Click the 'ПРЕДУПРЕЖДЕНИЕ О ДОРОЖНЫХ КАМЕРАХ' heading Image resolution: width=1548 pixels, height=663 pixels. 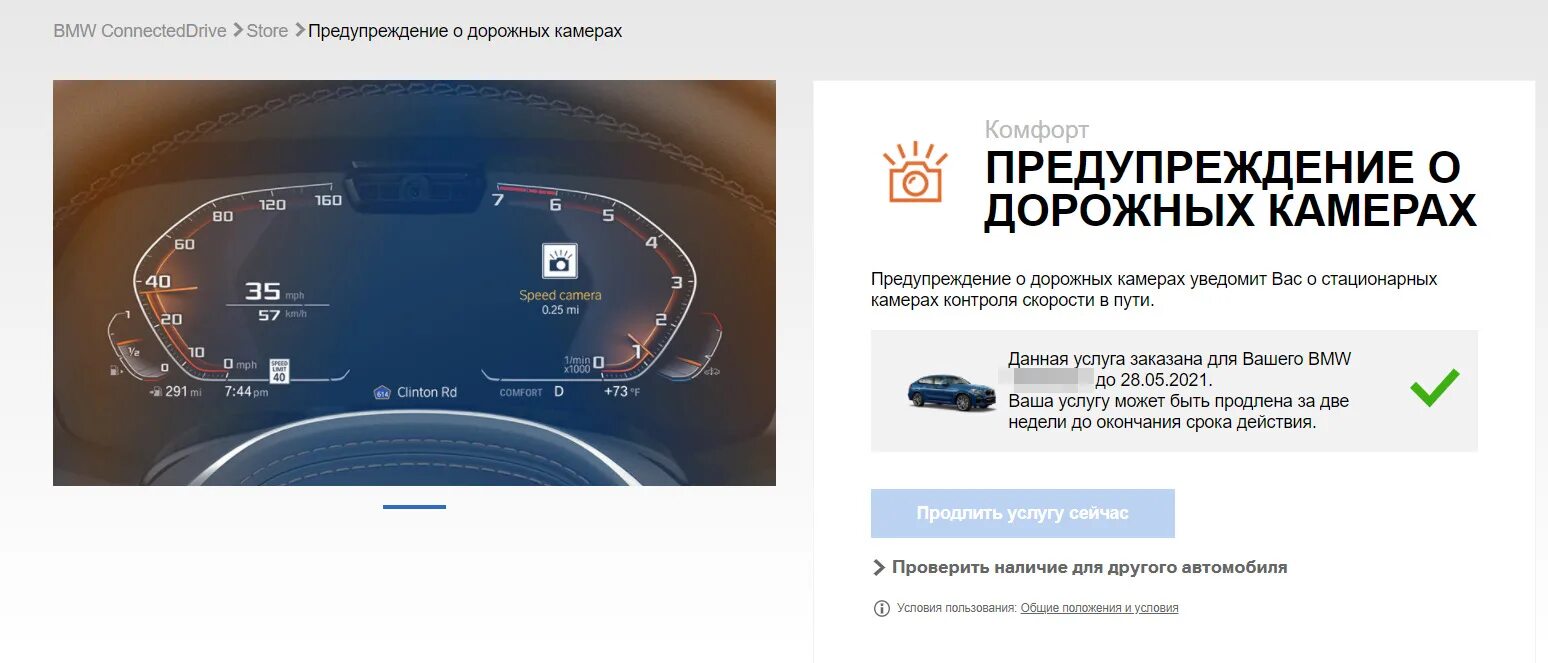click(1230, 189)
